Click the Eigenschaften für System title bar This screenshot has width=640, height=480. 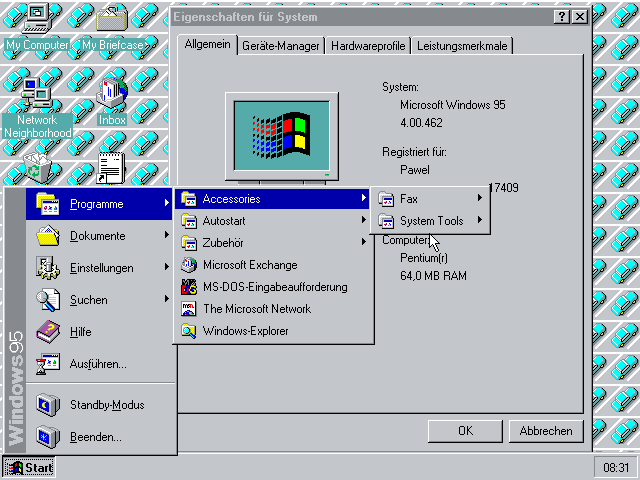tap(361, 17)
